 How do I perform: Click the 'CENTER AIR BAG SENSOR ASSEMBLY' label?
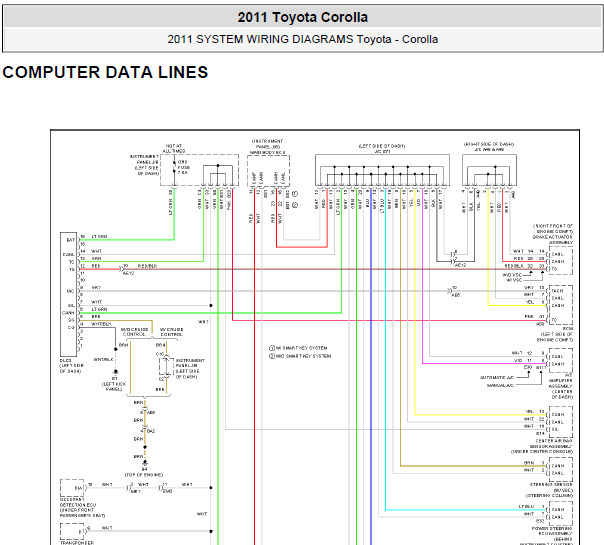tap(551, 444)
